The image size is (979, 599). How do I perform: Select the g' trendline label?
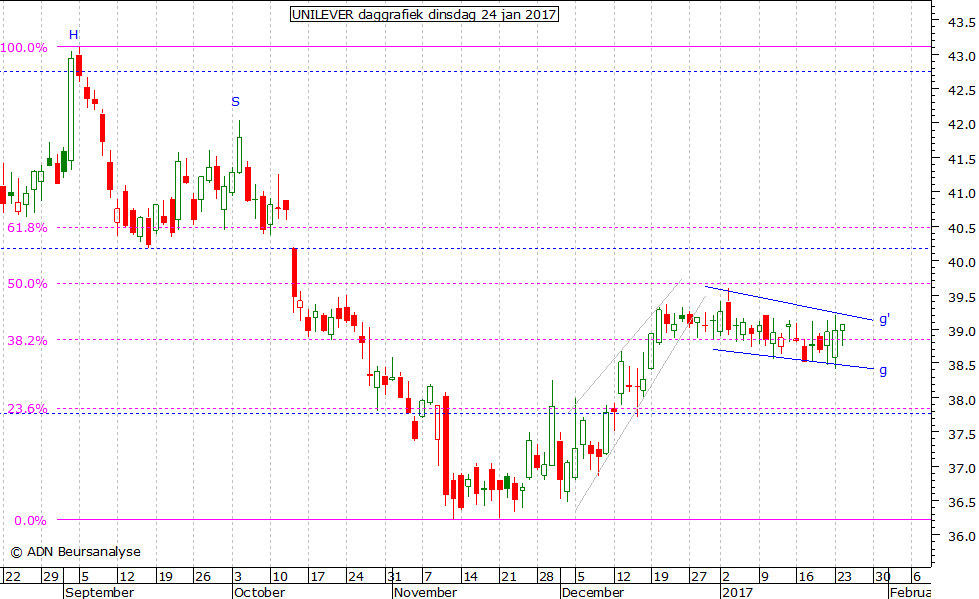[x=884, y=320]
